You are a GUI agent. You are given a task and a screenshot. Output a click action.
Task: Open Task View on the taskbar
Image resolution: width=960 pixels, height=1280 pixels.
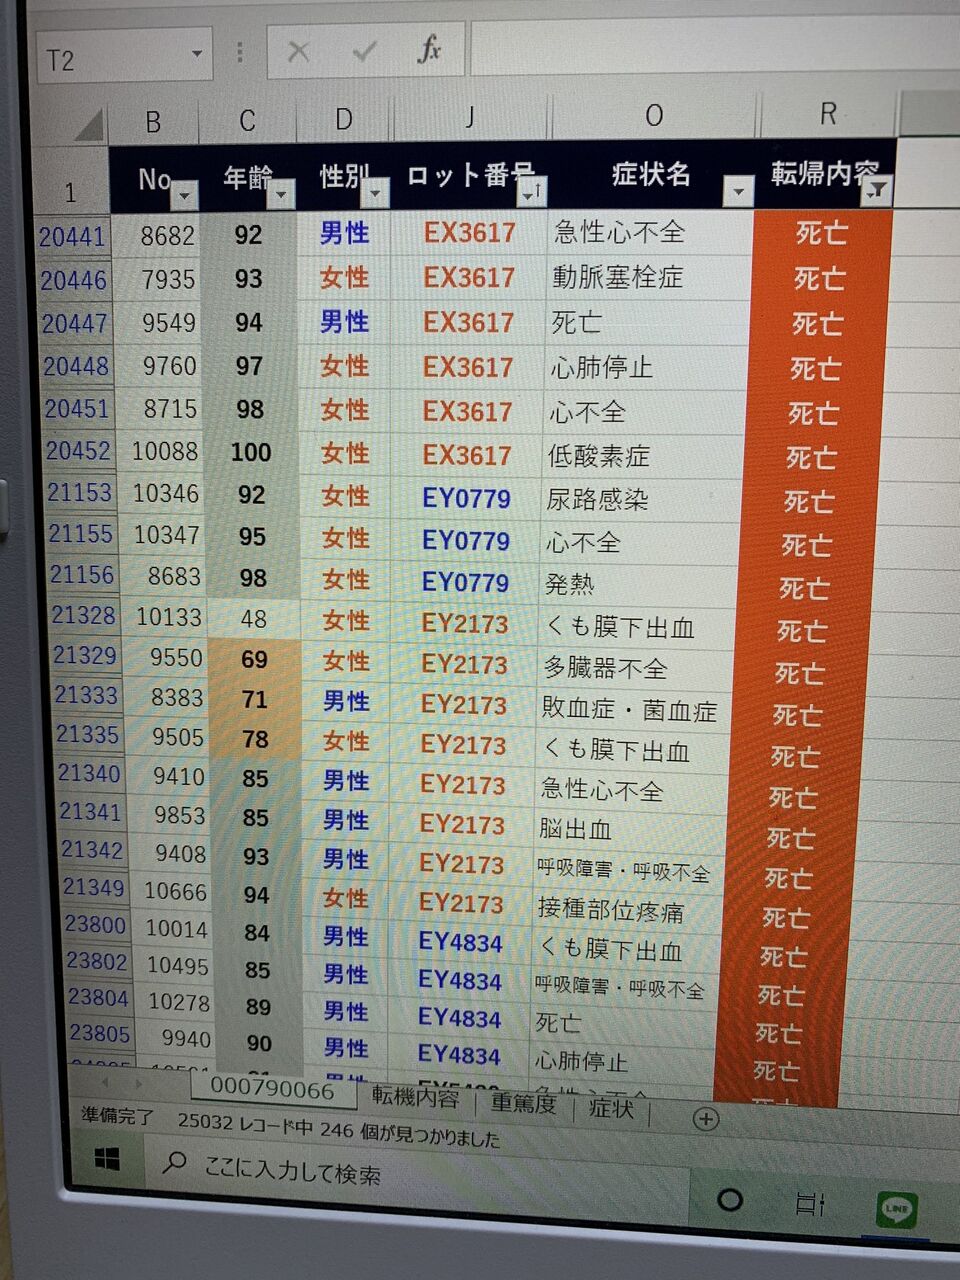810,1203
